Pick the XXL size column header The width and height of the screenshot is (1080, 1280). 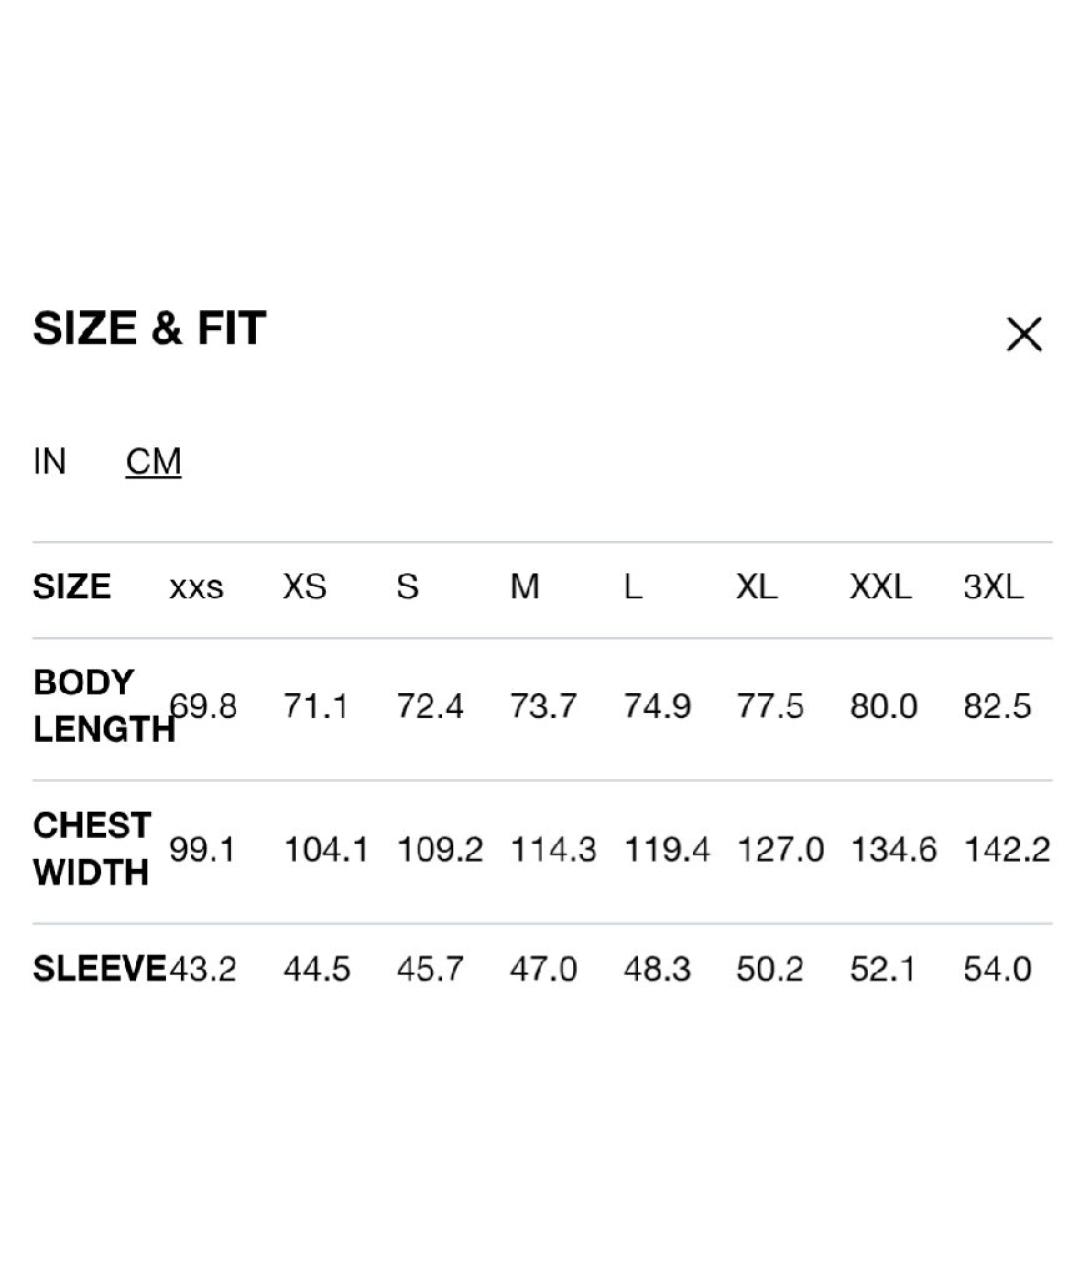[880, 587]
